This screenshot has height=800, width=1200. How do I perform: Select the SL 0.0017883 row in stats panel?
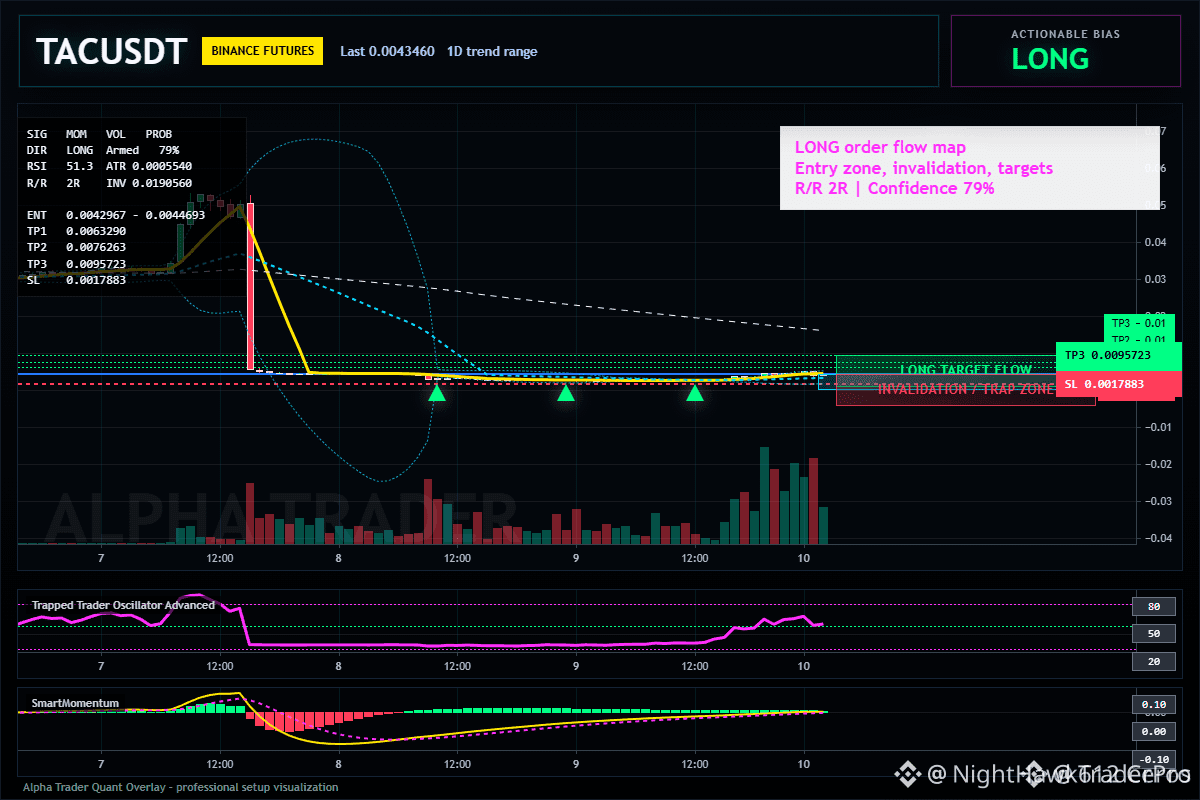[76, 280]
